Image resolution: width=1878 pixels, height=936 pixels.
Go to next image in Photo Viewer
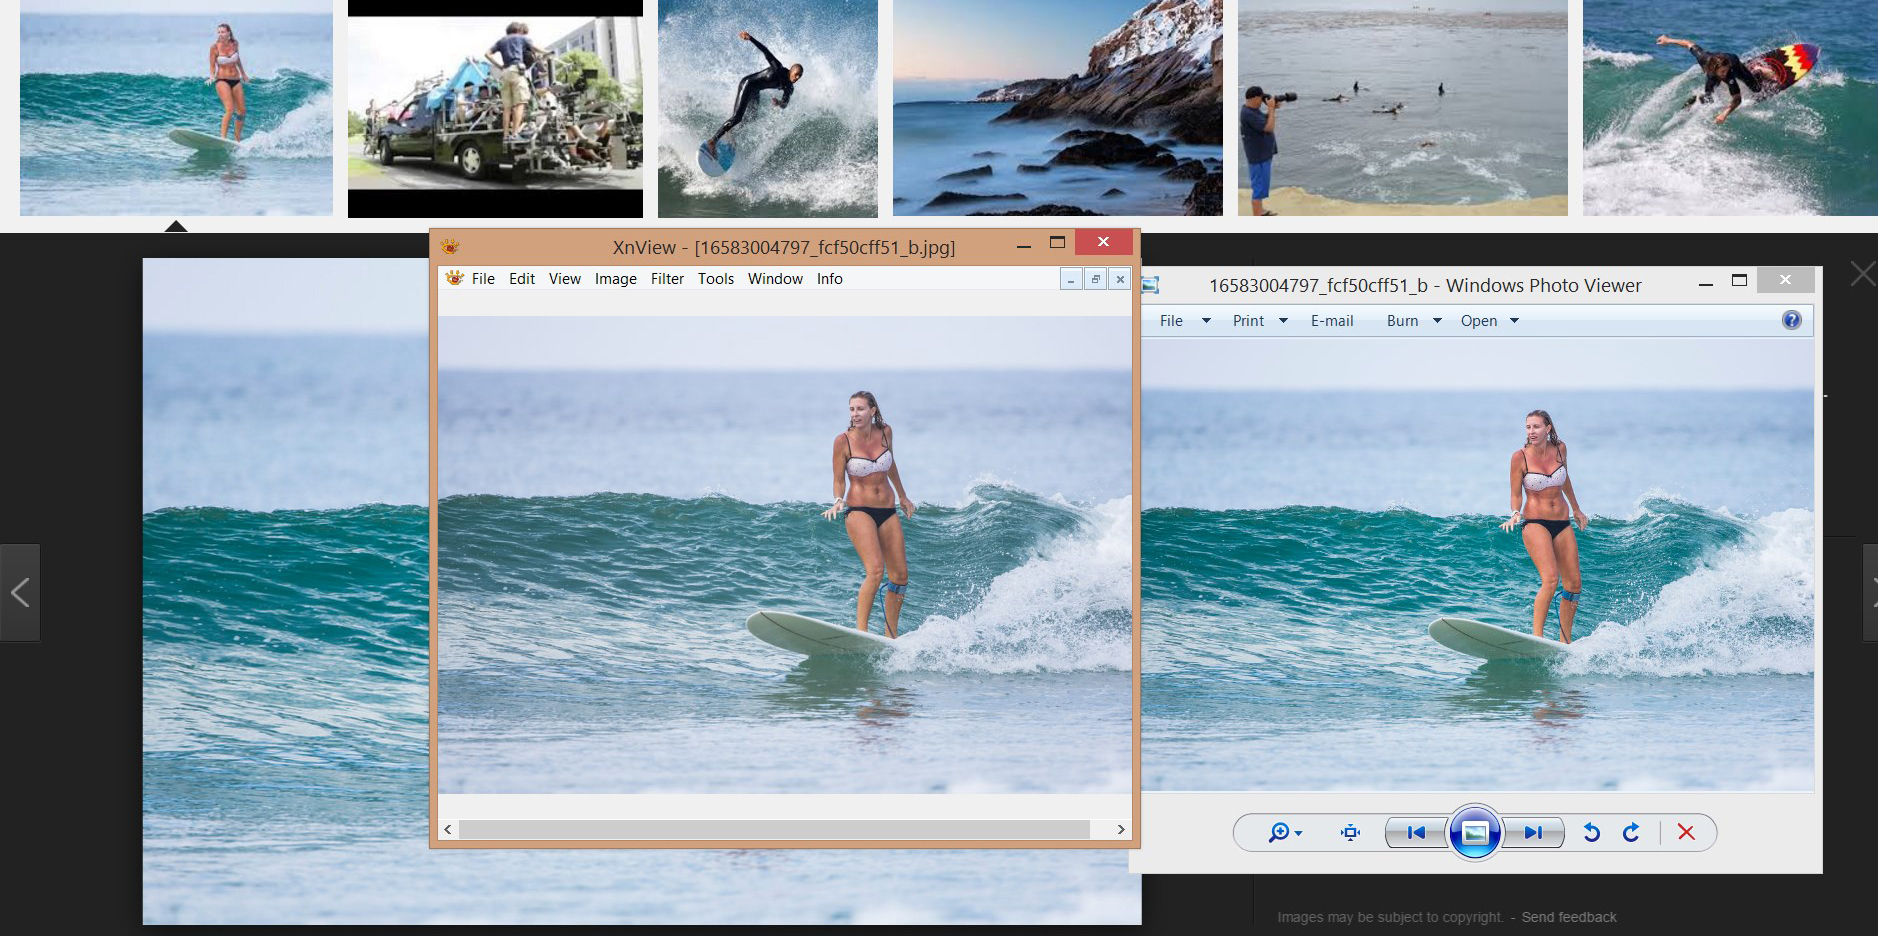click(1533, 832)
